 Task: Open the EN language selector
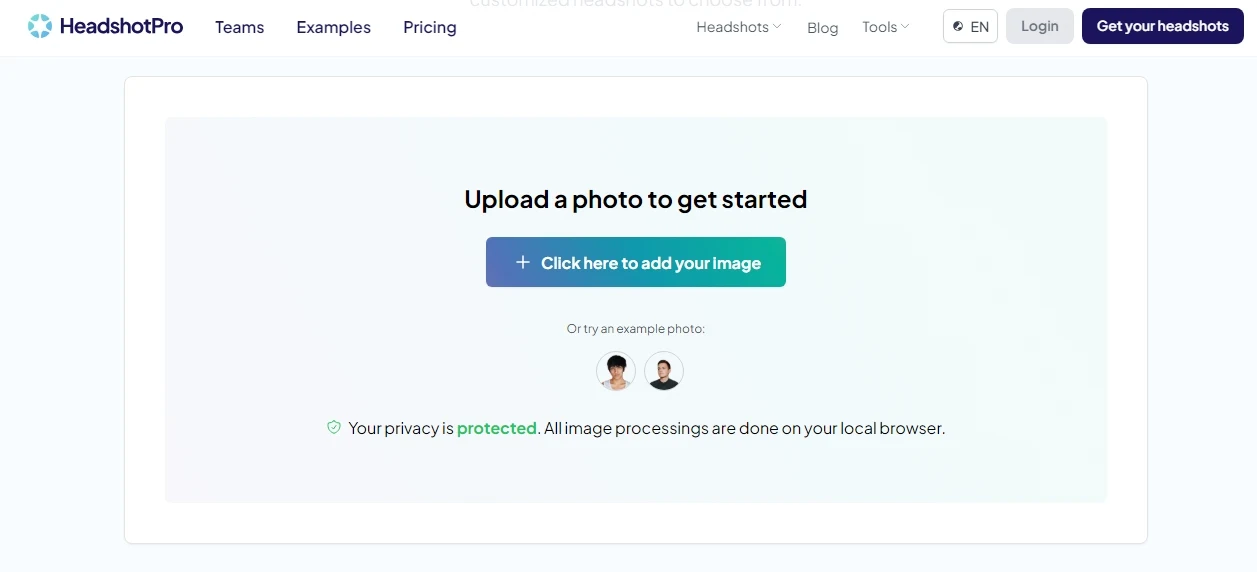[970, 26]
